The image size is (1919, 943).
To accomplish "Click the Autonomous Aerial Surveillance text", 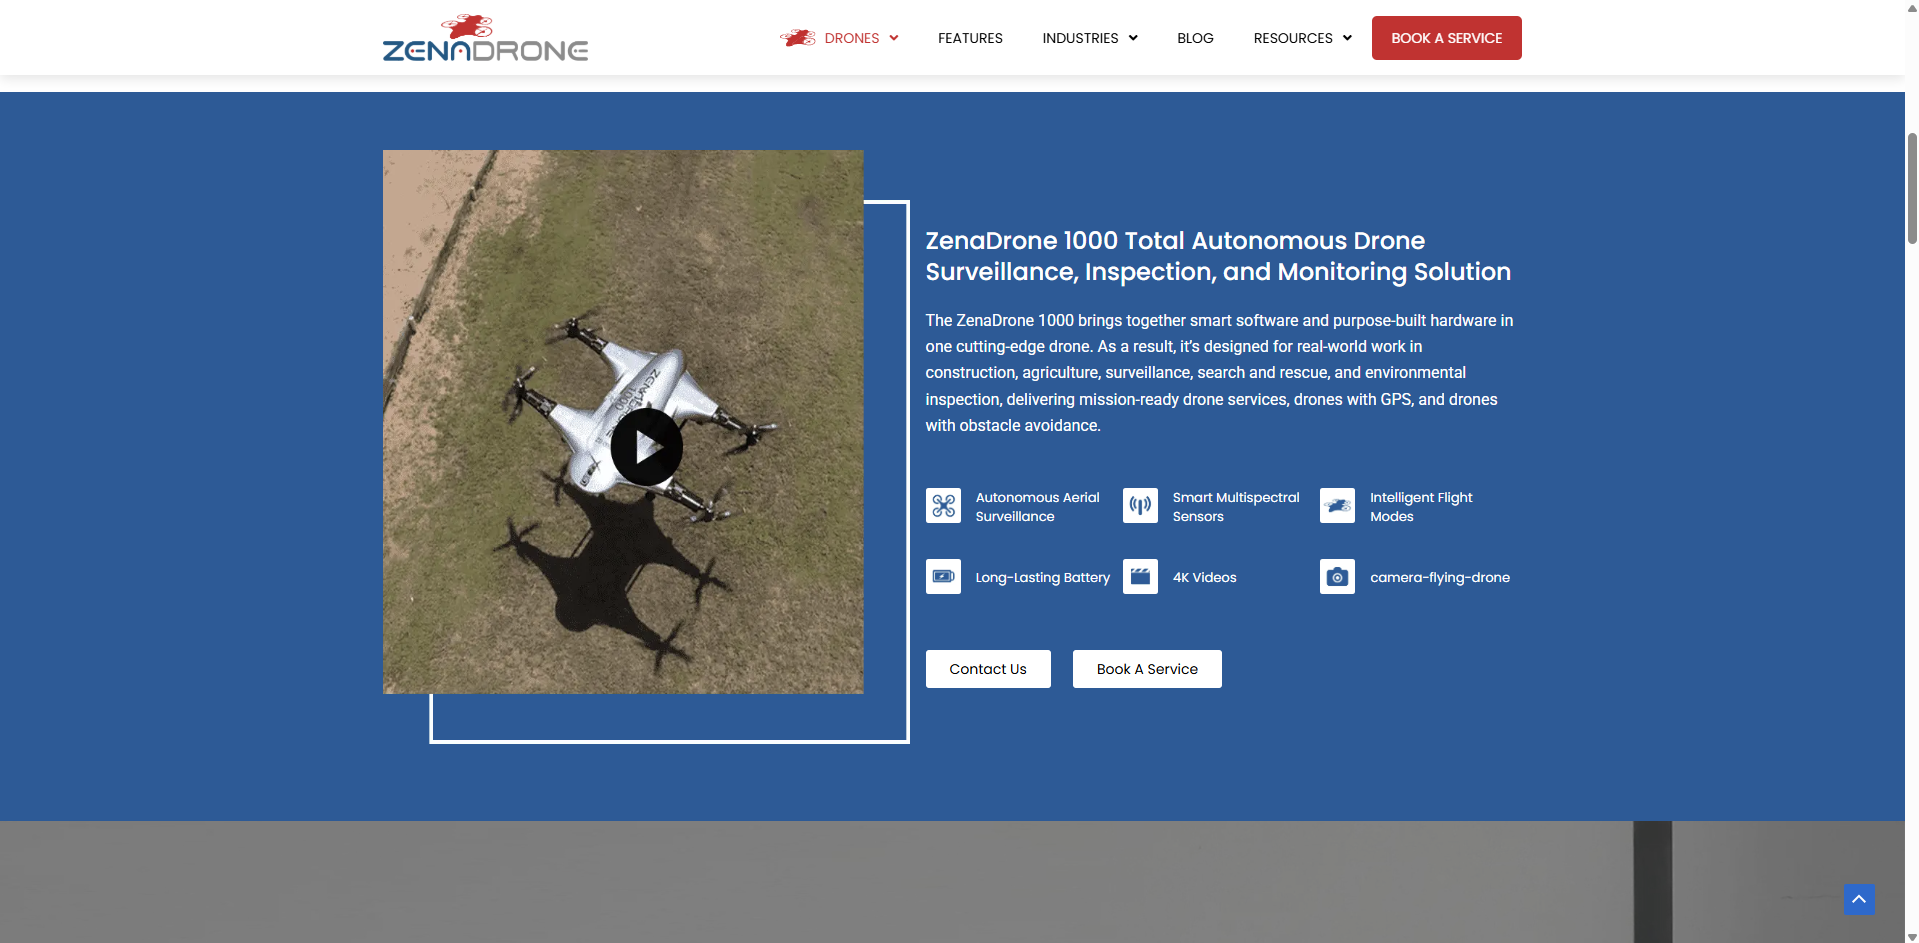I will coord(1037,507).
